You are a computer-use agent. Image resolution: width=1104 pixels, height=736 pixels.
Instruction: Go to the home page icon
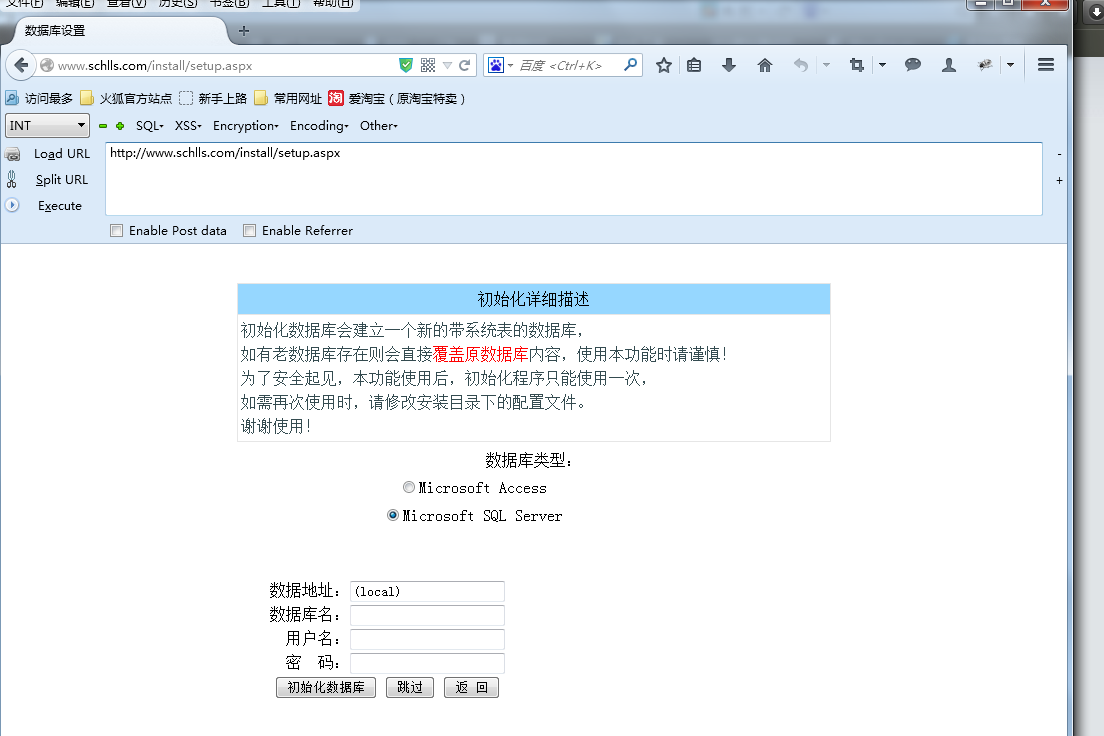(x=765, y=66)
